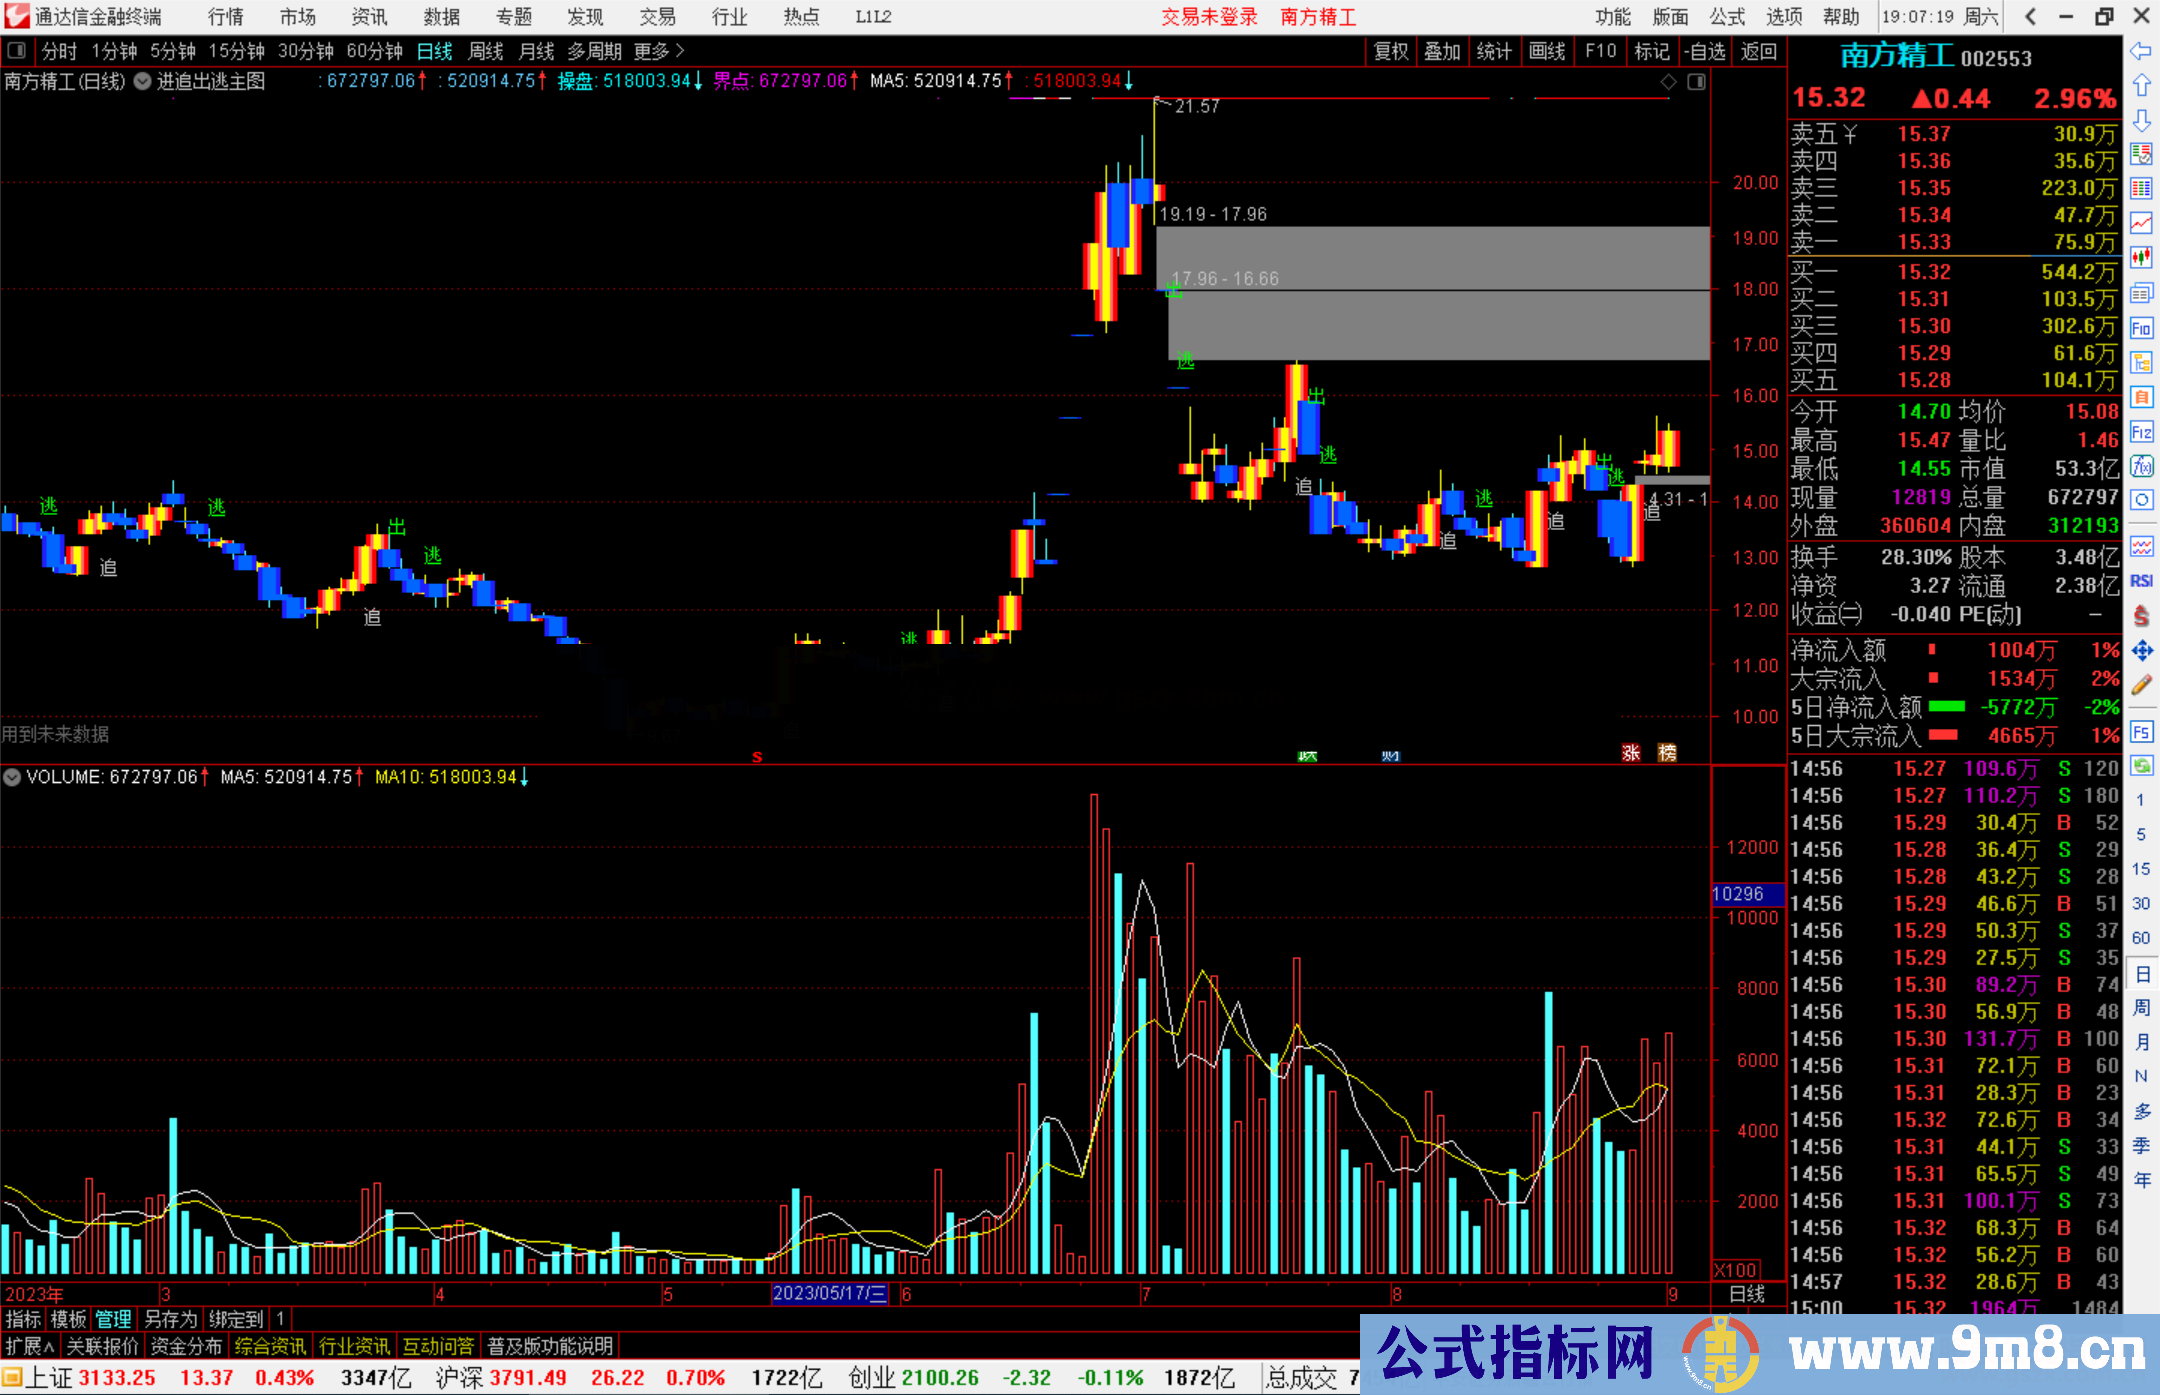Open the 市场 menu
This screenshot has width=2160, height=1395.
[298, 16]
